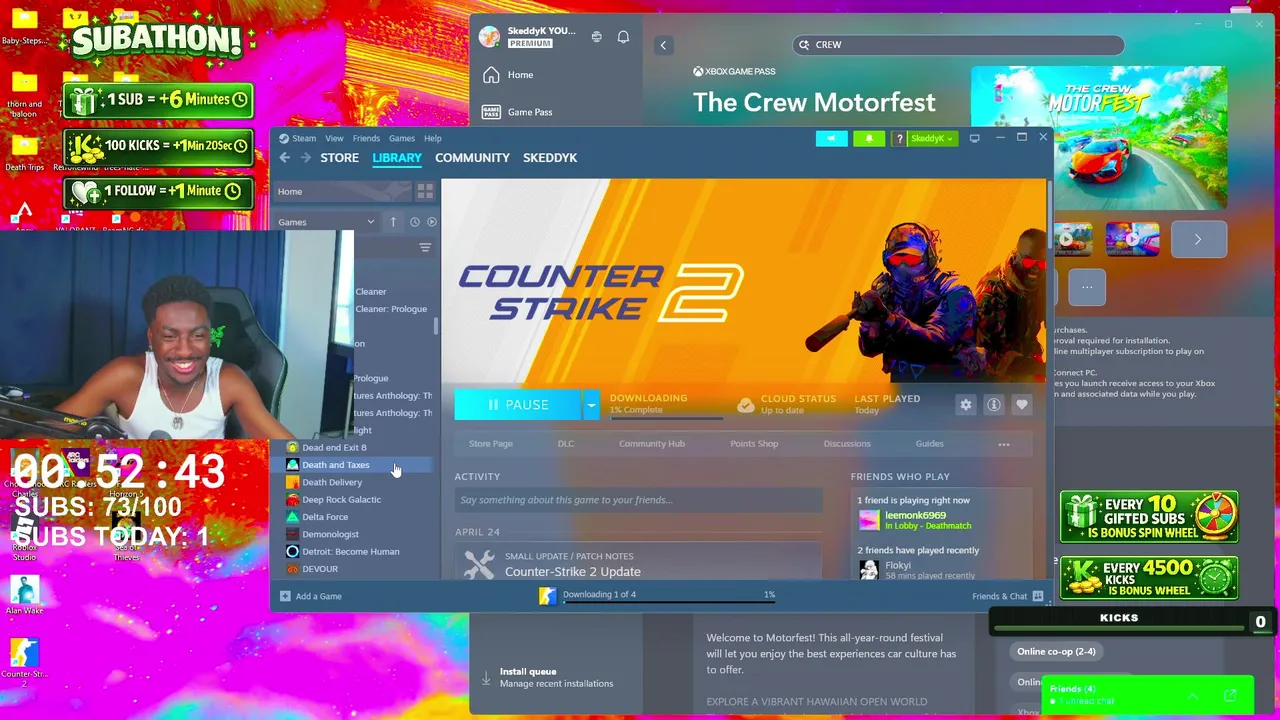1280x720 pixels.
Task: Click the Steam logo menu icon
Action: click(x=284, y=138)
